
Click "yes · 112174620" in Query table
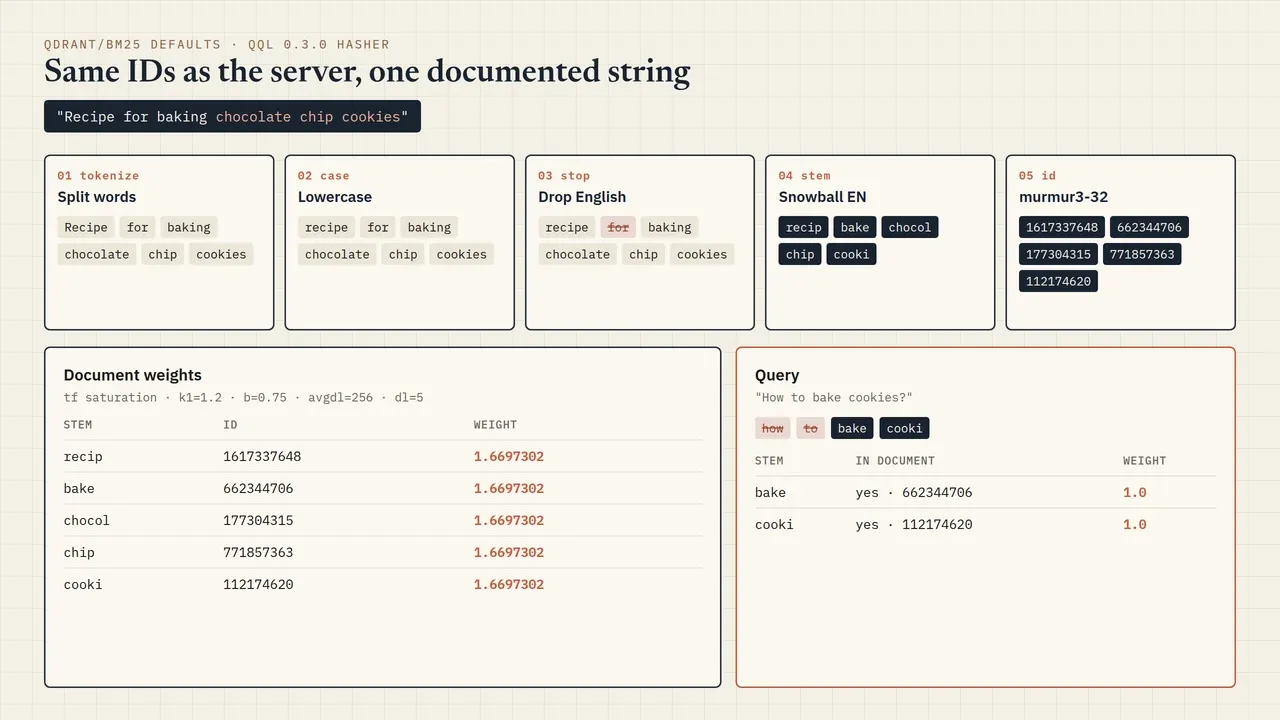coord(914,524)
